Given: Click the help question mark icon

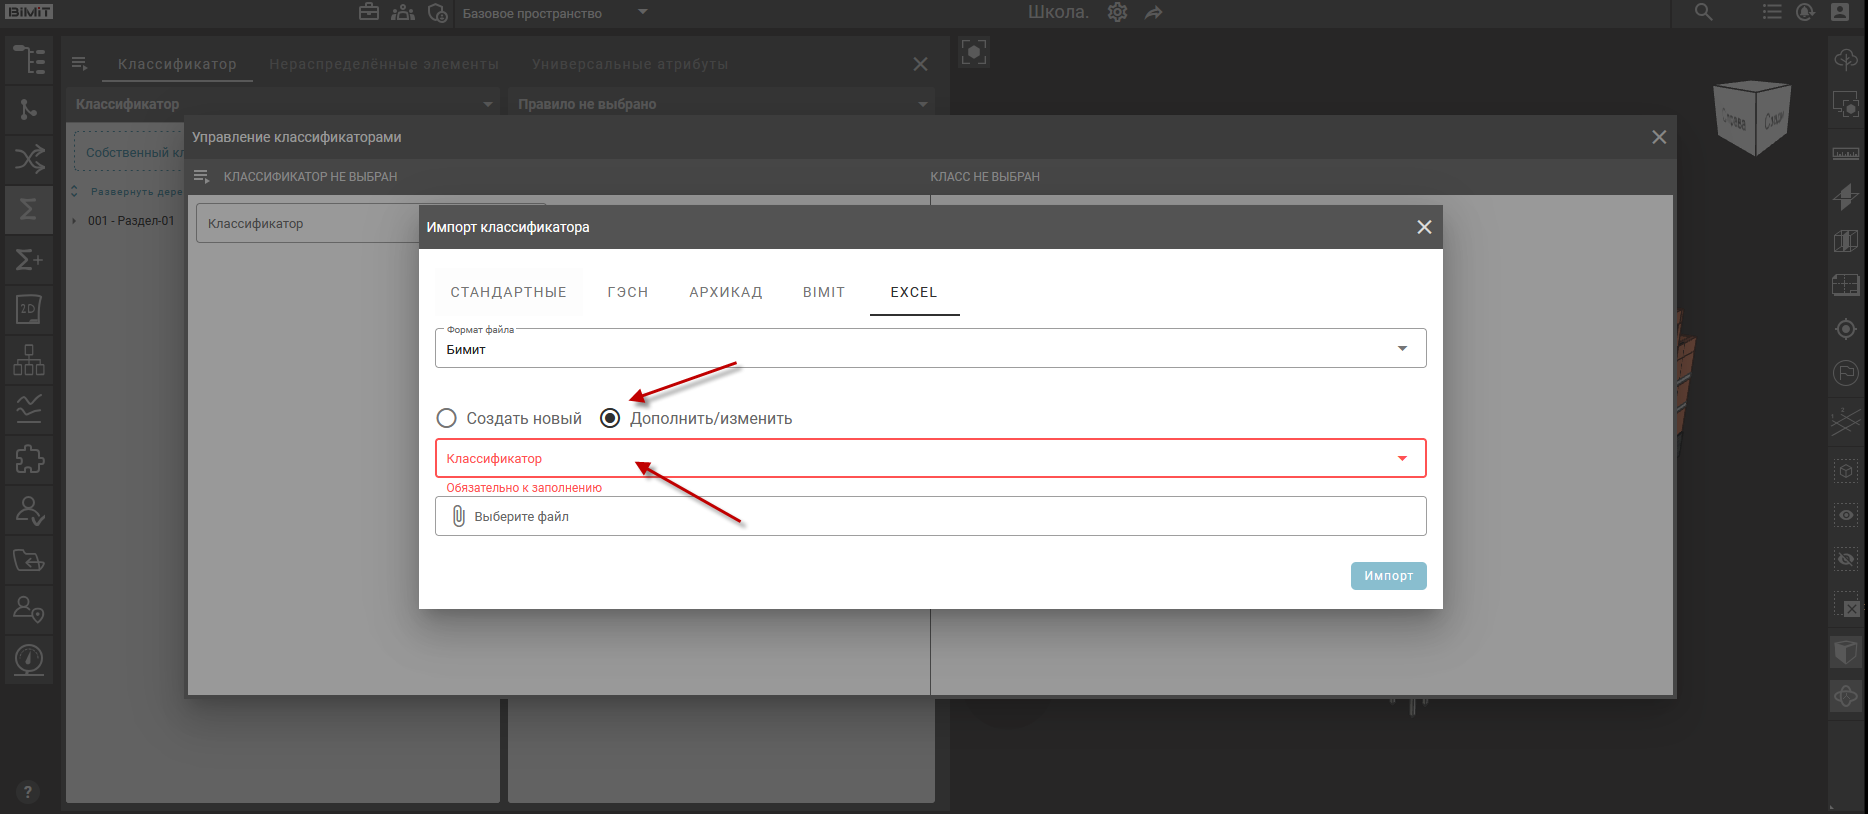Looking at the screenshot, I should pos(27,791).
